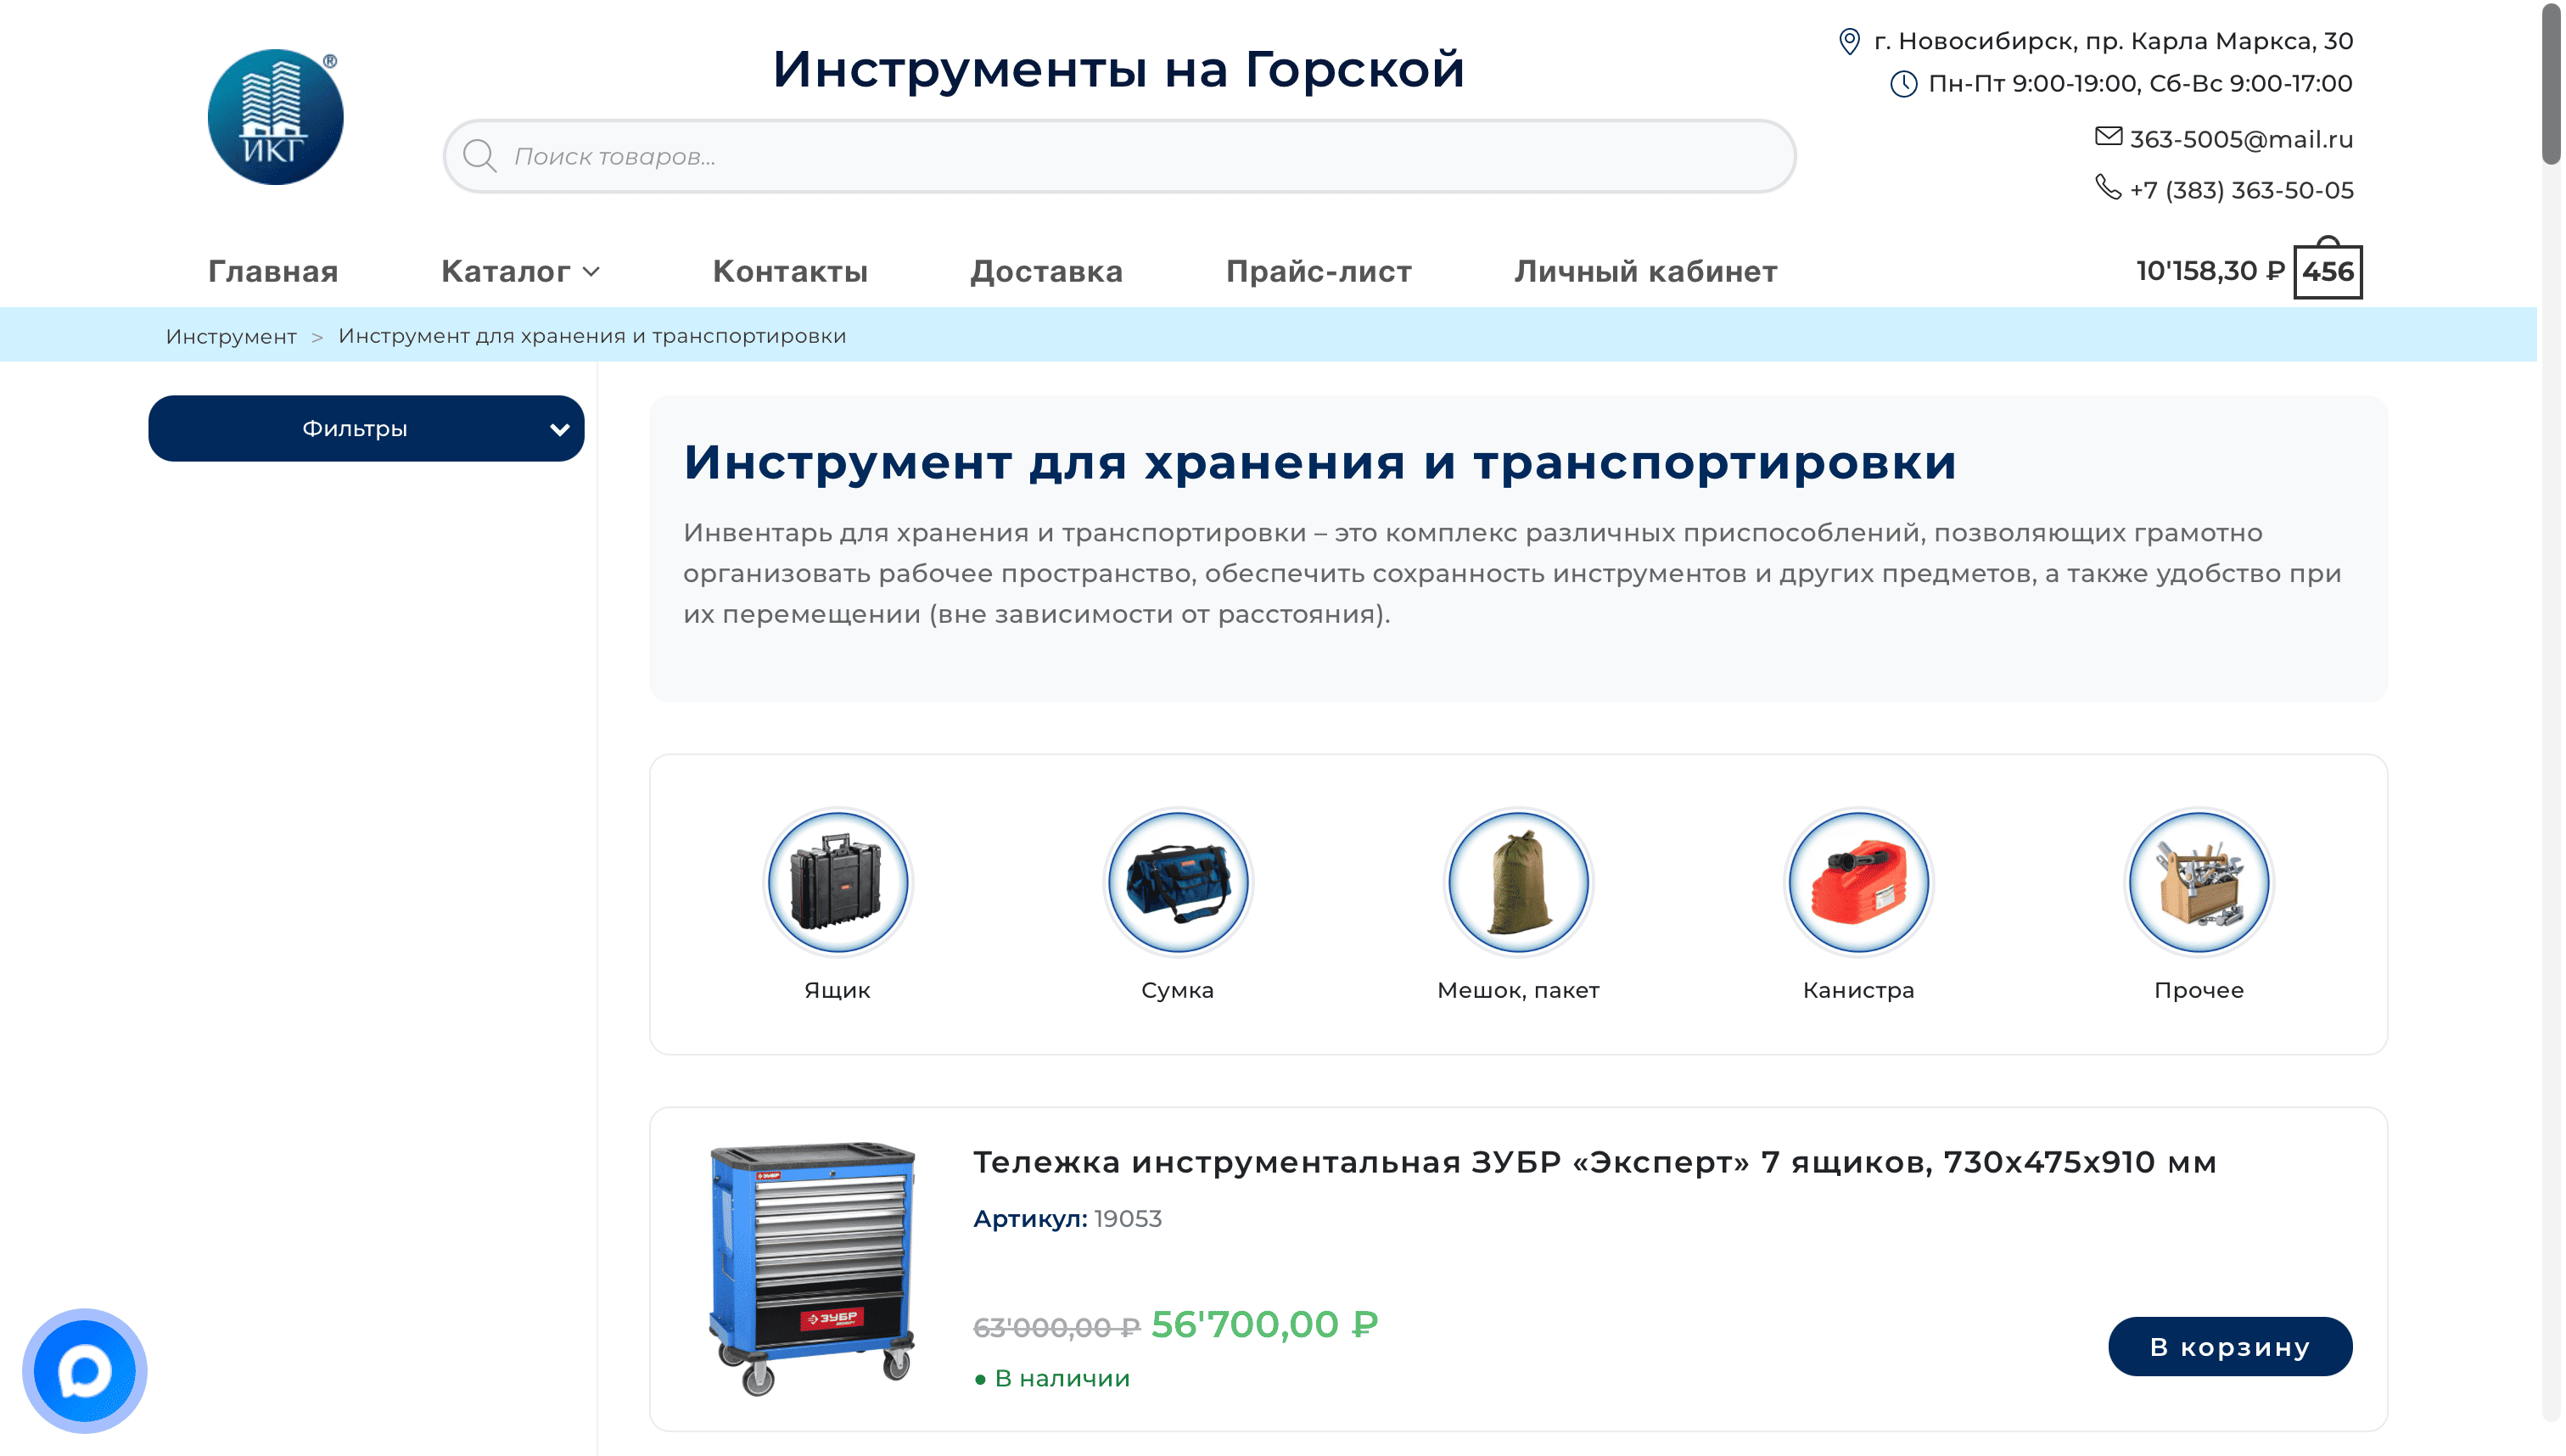Click the Инструмент breadcrumb link
This screenshot has height=1456, width=2566.
[x=231, y=336]
